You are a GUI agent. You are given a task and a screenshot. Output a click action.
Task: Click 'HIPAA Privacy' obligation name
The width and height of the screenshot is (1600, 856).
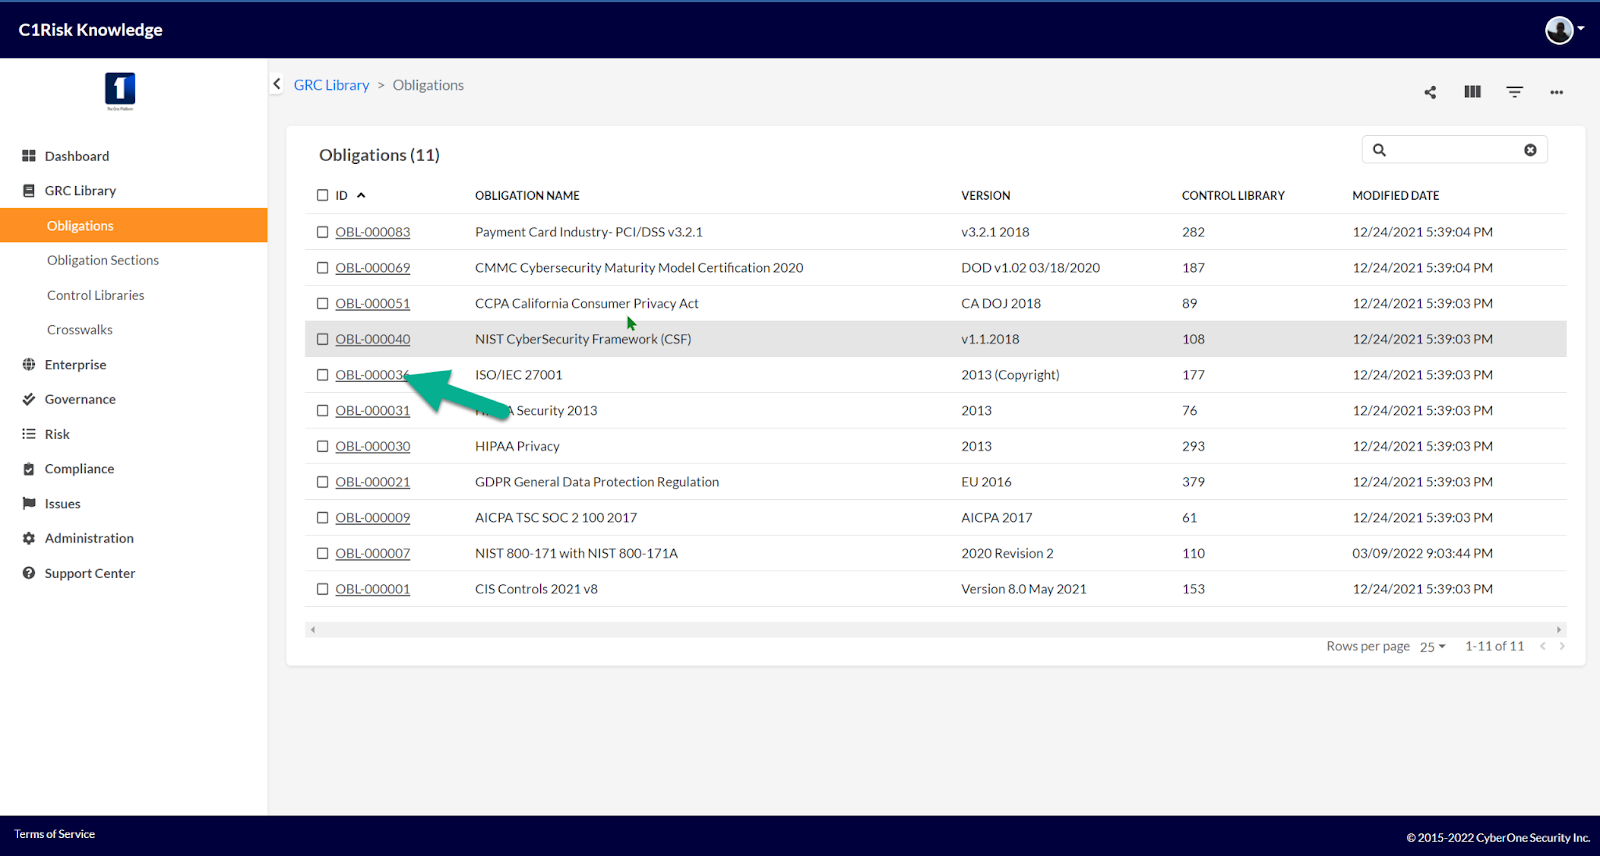[516, 446]
